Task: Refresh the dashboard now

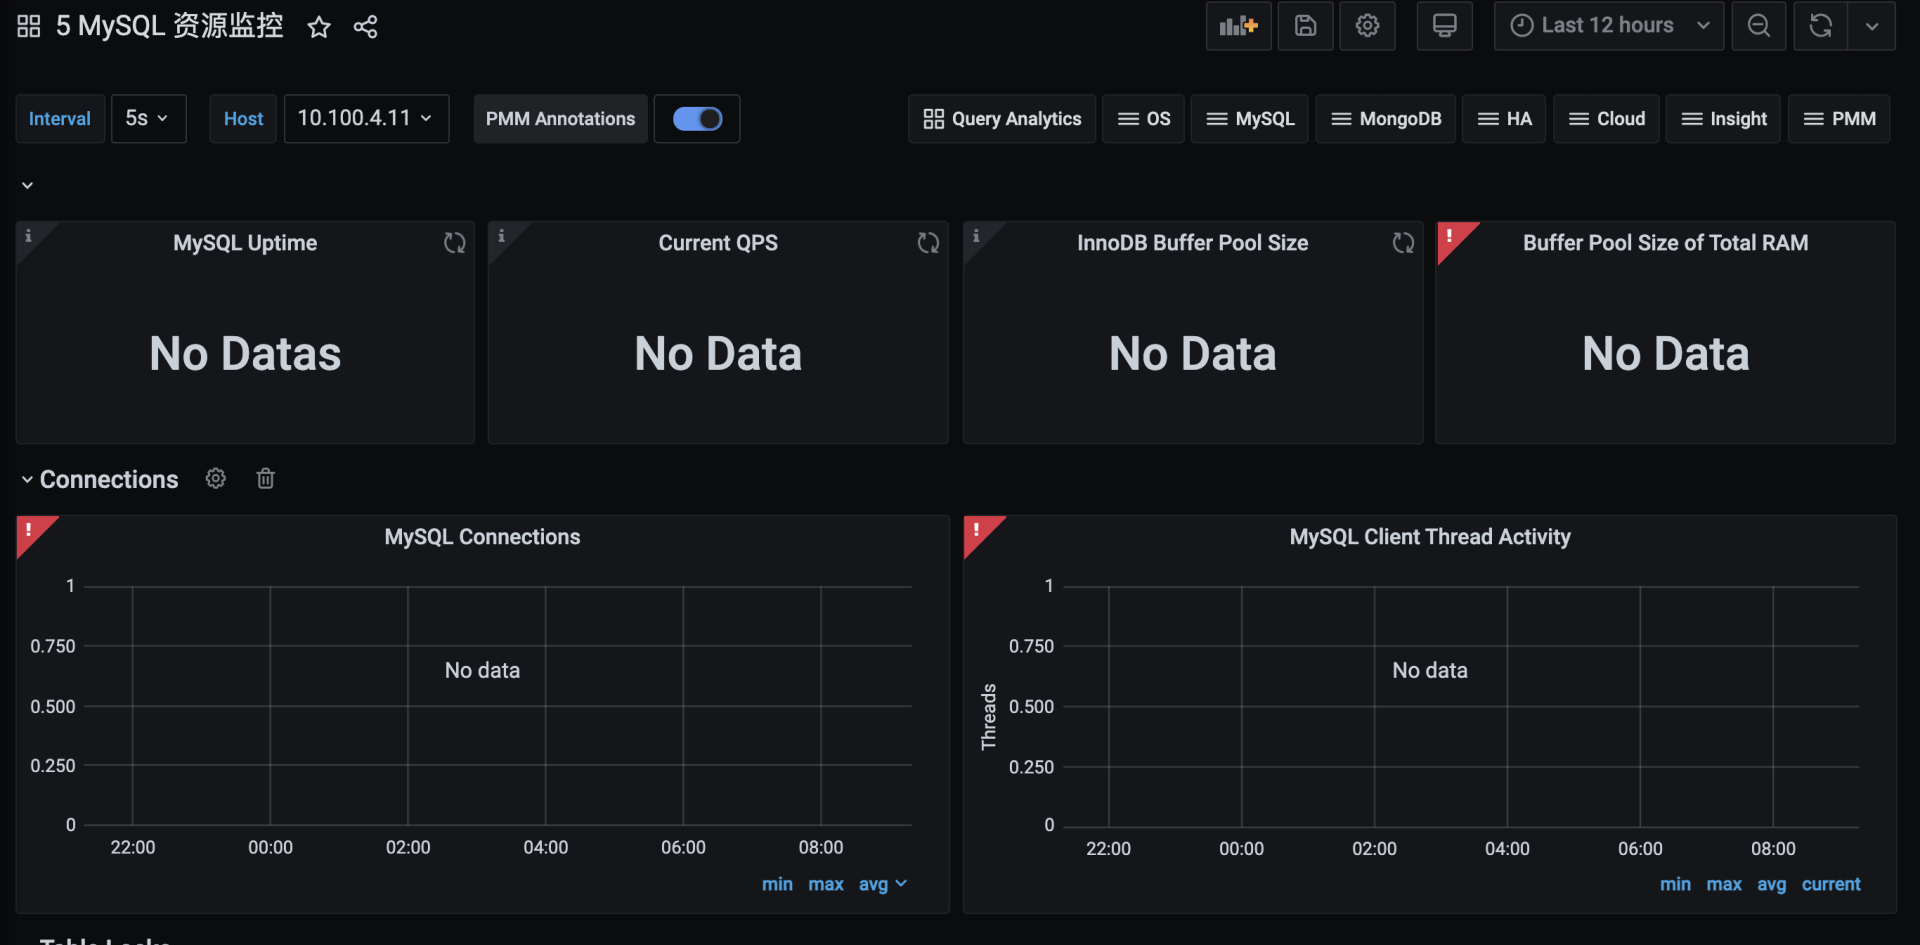Action: tap(1821, 26)
